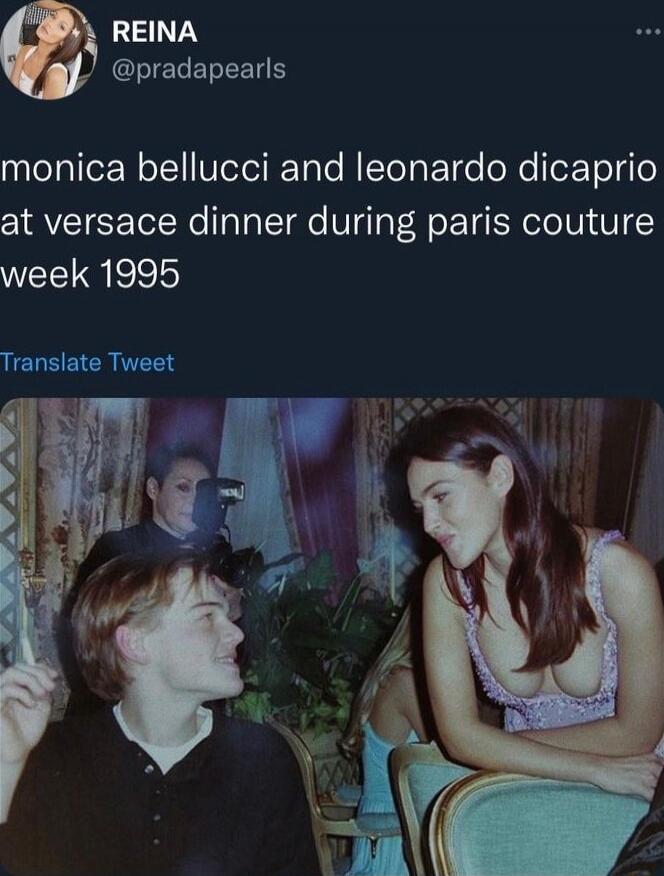Image resolution: width=664 pixels, height=876 pixels.
Task: Open the three-dot more options menu
Action: [648, 31]
